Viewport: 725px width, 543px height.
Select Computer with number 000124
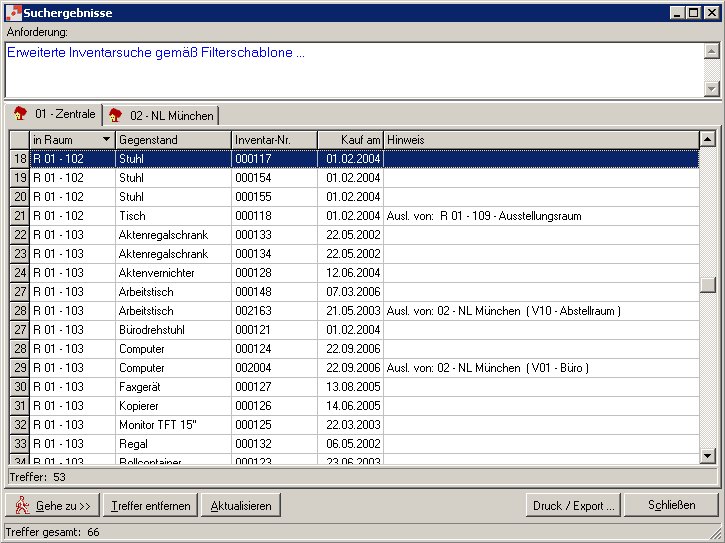click(354, 349)
